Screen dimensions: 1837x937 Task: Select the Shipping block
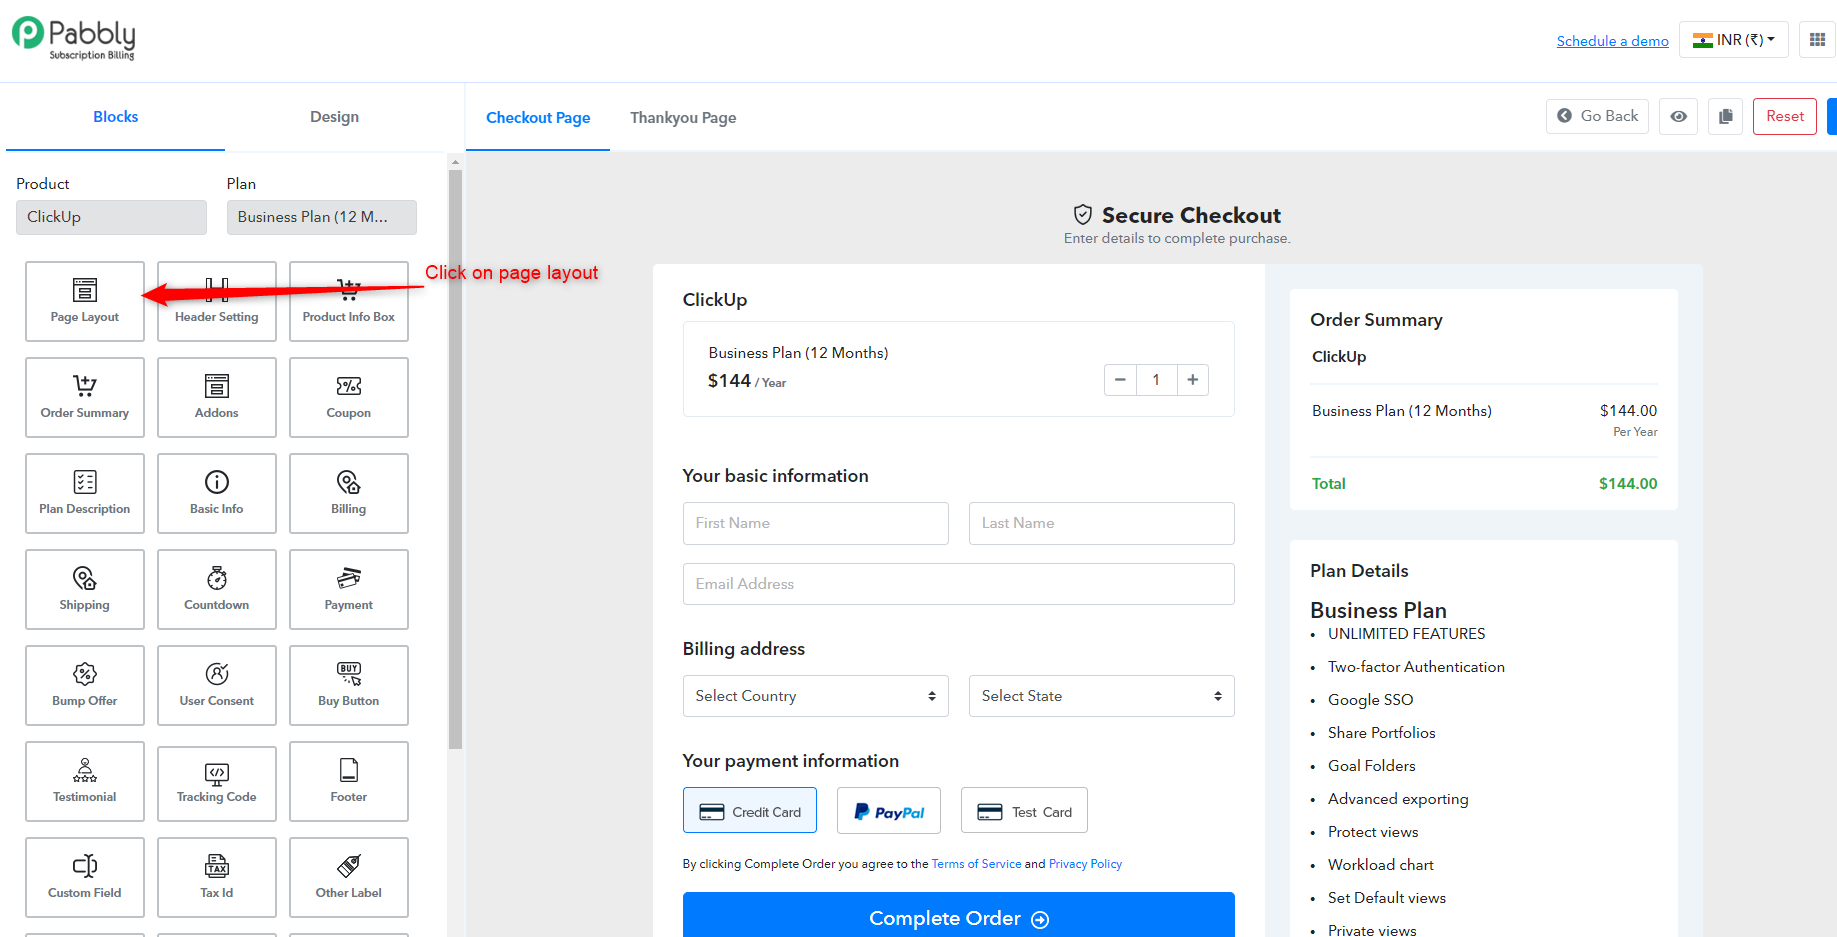point(85,589)
